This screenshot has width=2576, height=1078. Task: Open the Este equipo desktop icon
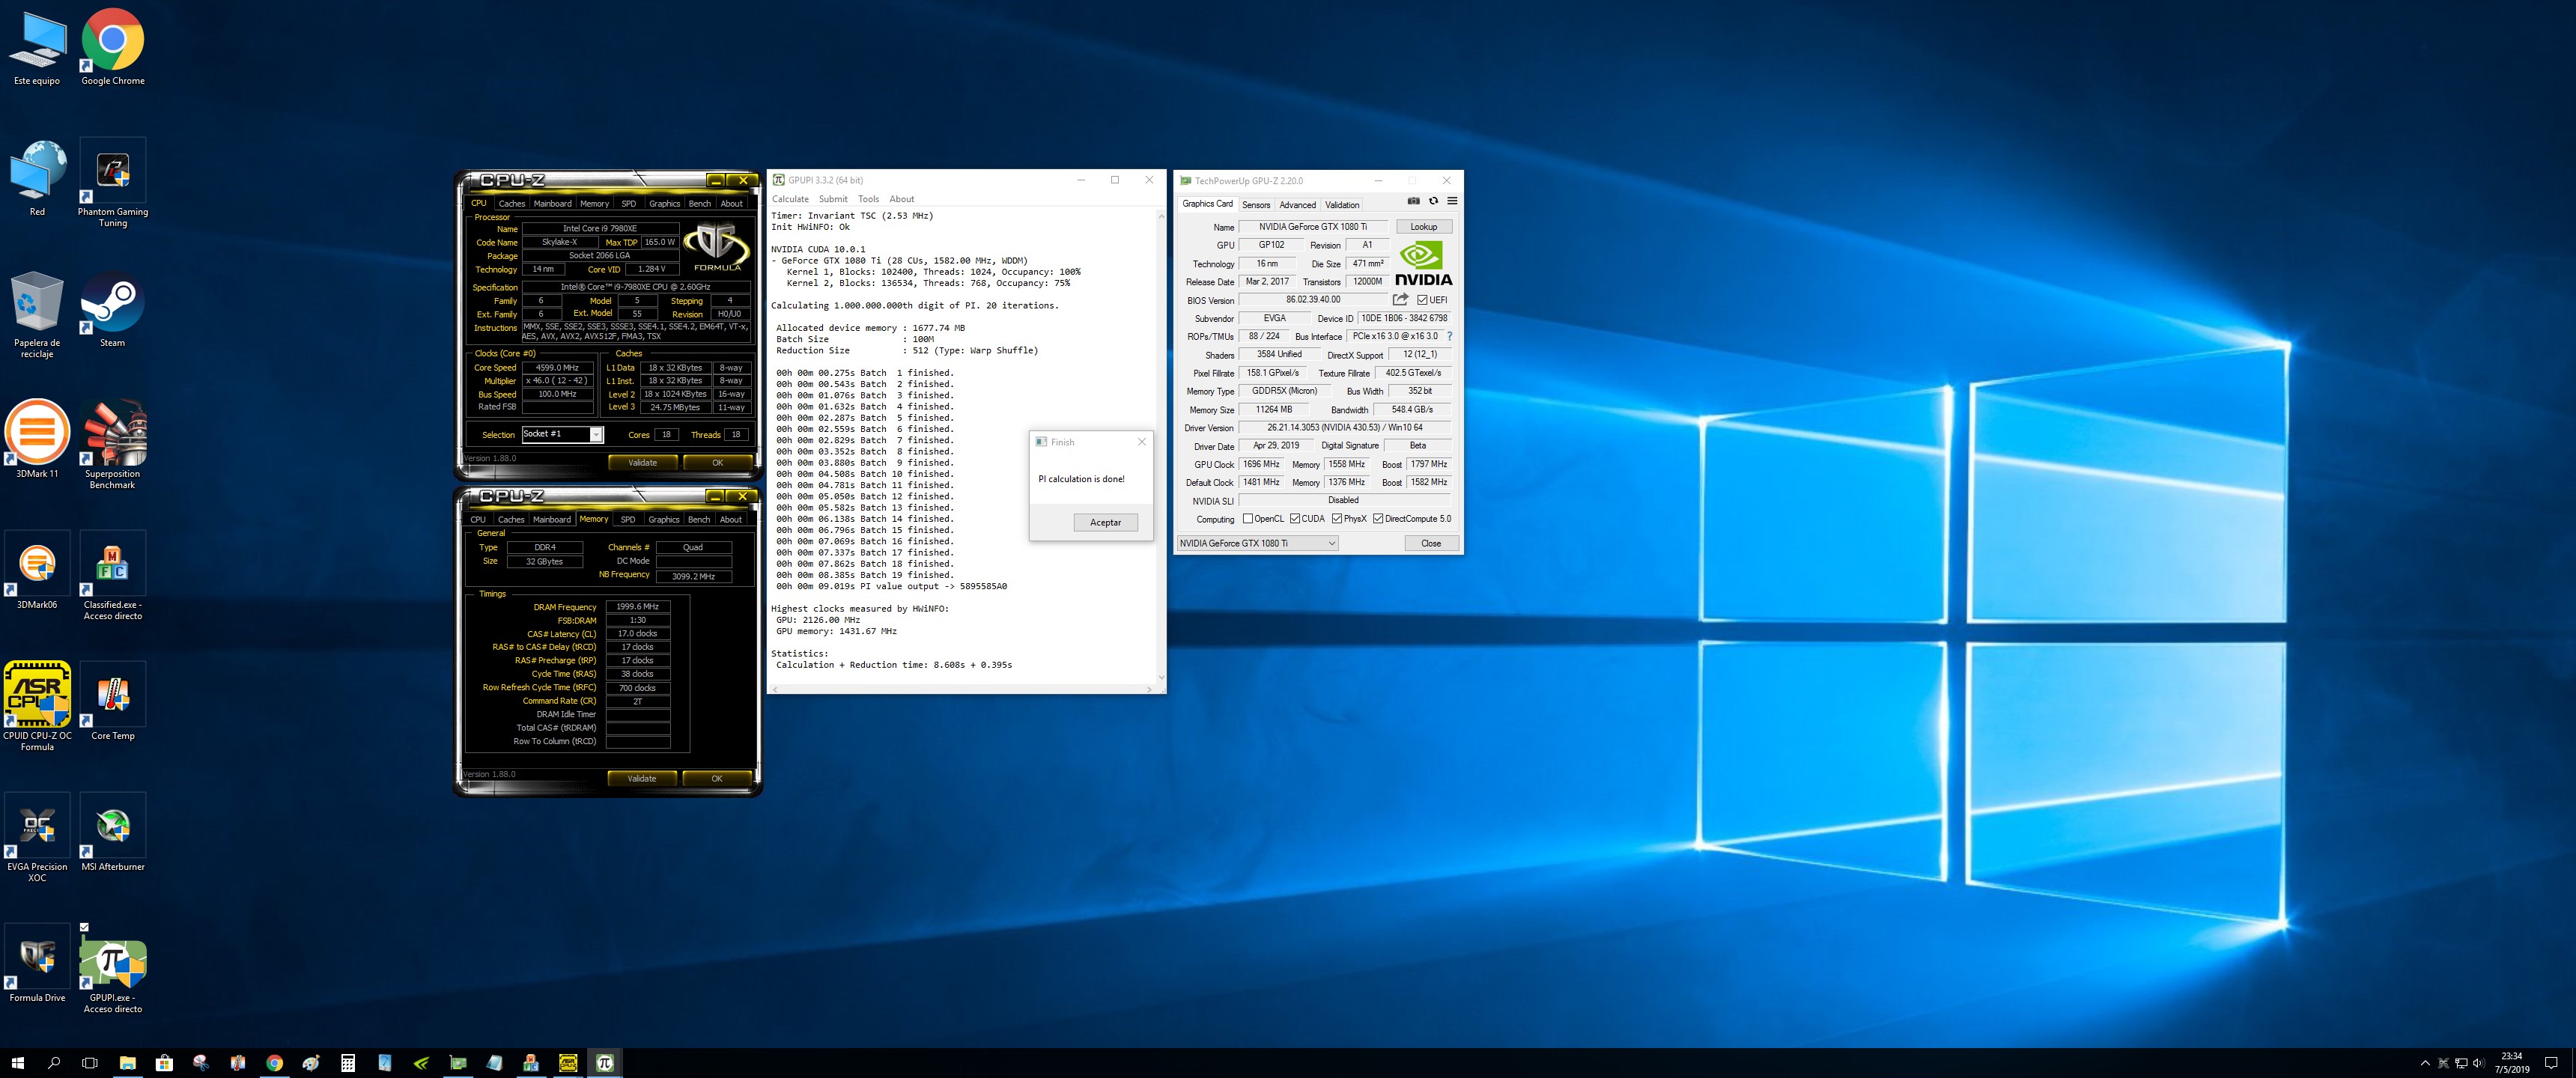(37, 47)
